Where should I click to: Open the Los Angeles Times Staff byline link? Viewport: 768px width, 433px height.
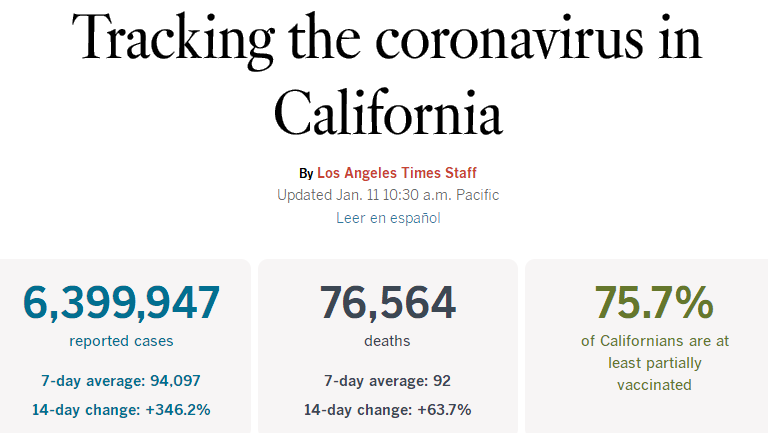point(397,173)
